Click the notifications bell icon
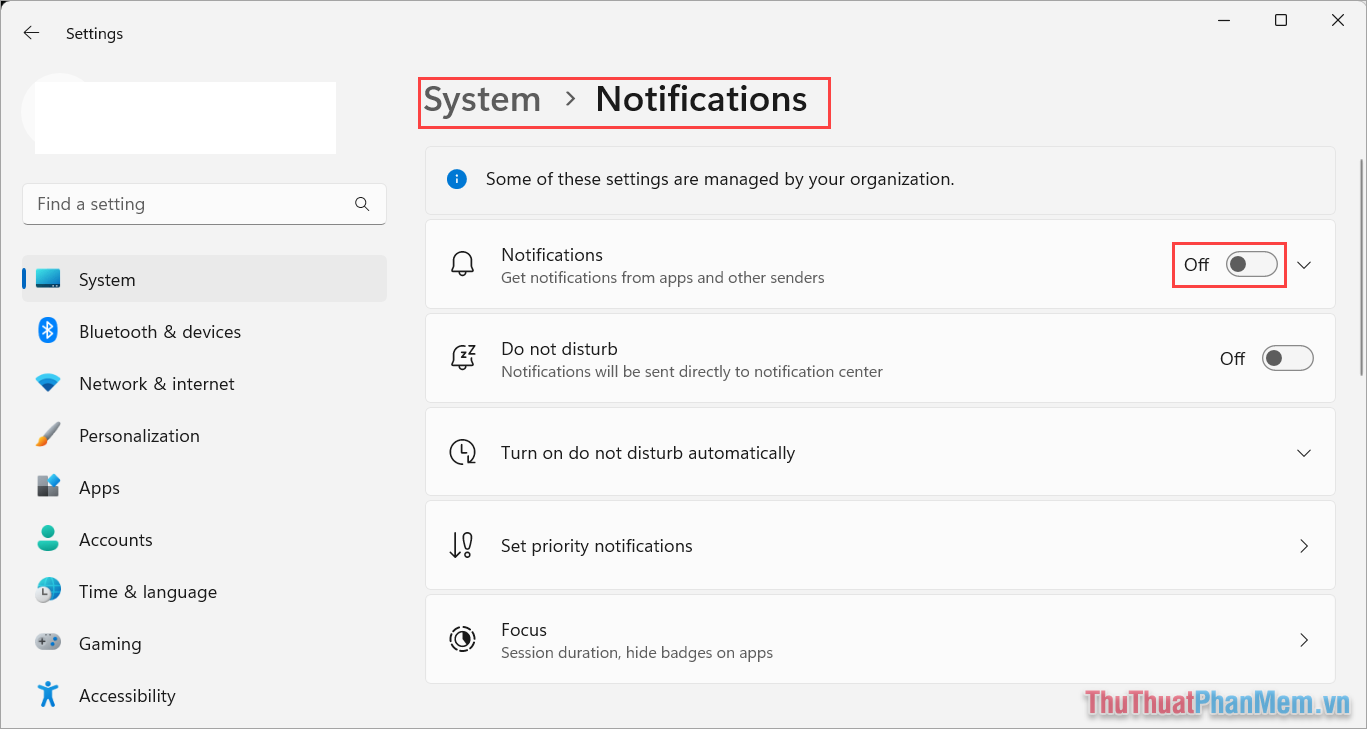1367x729 pixels. tap(463, 264)
